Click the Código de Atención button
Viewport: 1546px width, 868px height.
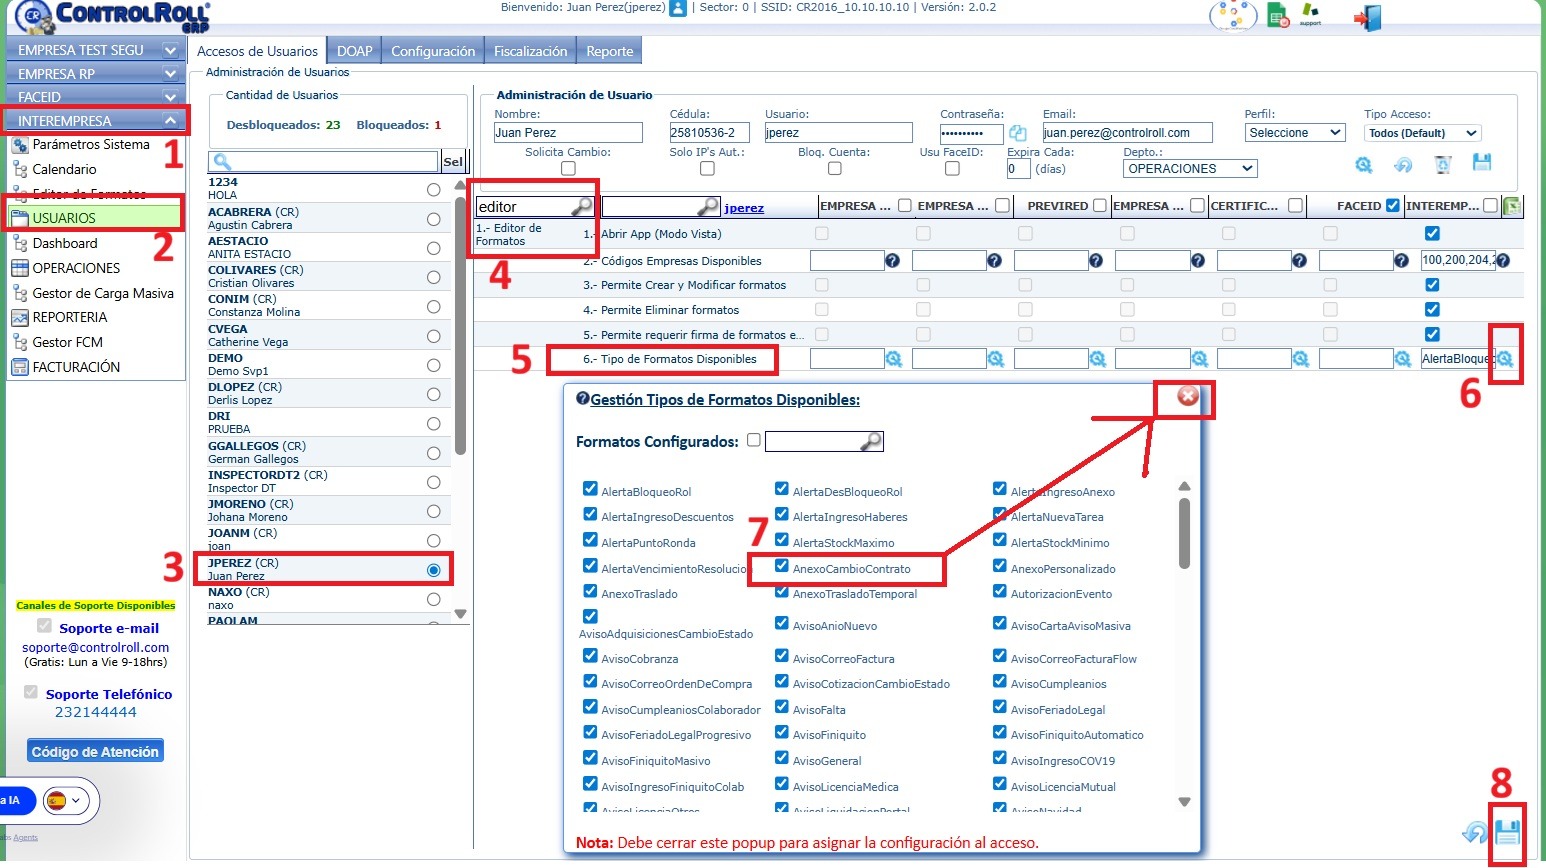[95, 752]
